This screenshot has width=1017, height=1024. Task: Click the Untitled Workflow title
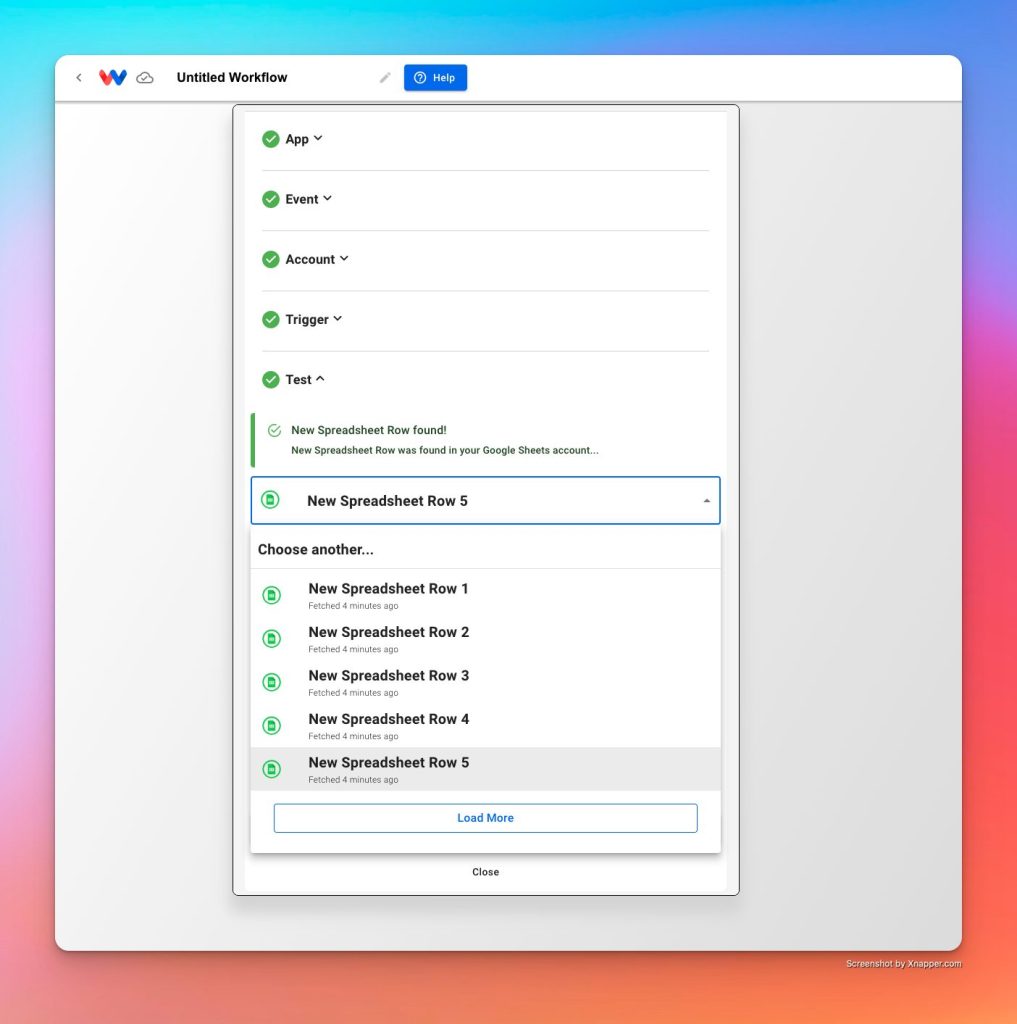pyautogui.click(x=232, y=77)
